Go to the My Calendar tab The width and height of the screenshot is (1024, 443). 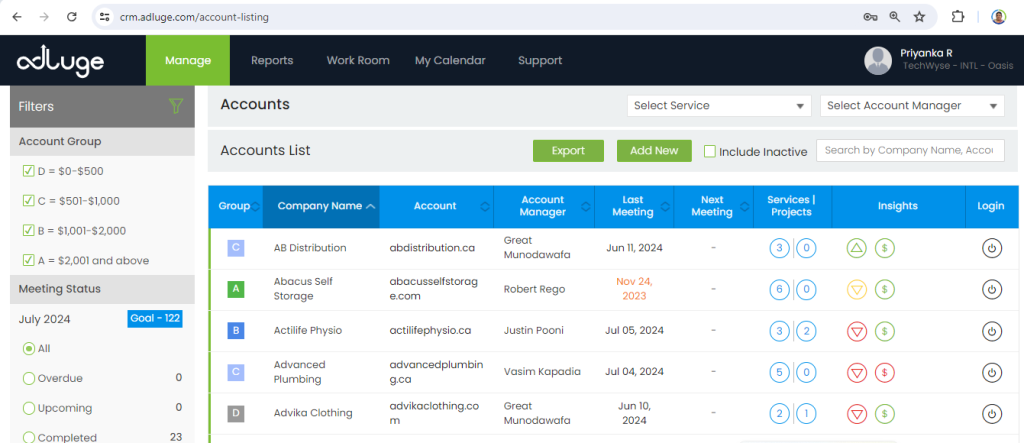(450, 60)
